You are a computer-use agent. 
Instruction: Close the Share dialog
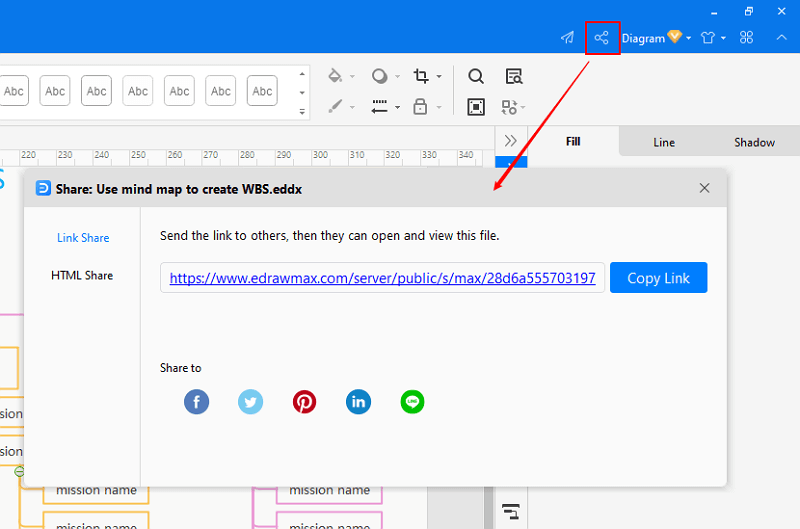(705, 188)
